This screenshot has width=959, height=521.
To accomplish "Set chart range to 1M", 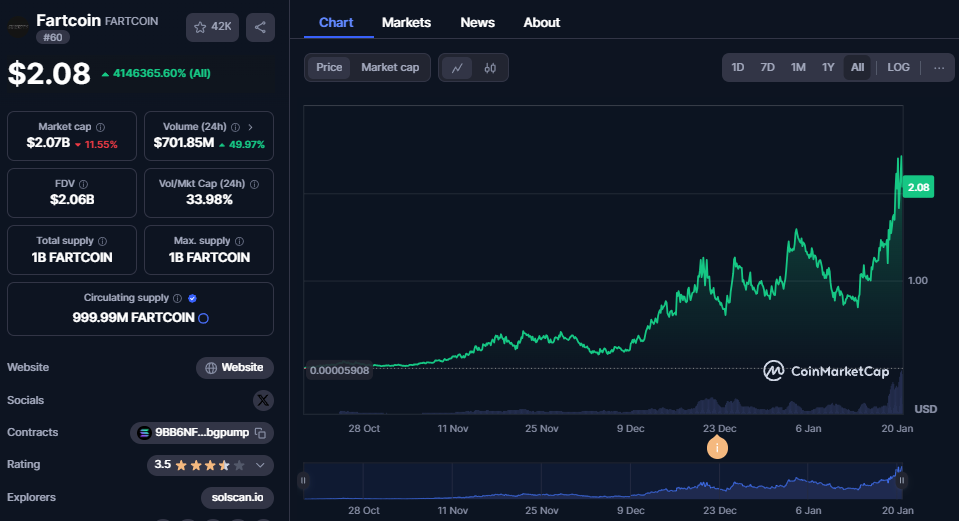I will [x=798, y=67].
